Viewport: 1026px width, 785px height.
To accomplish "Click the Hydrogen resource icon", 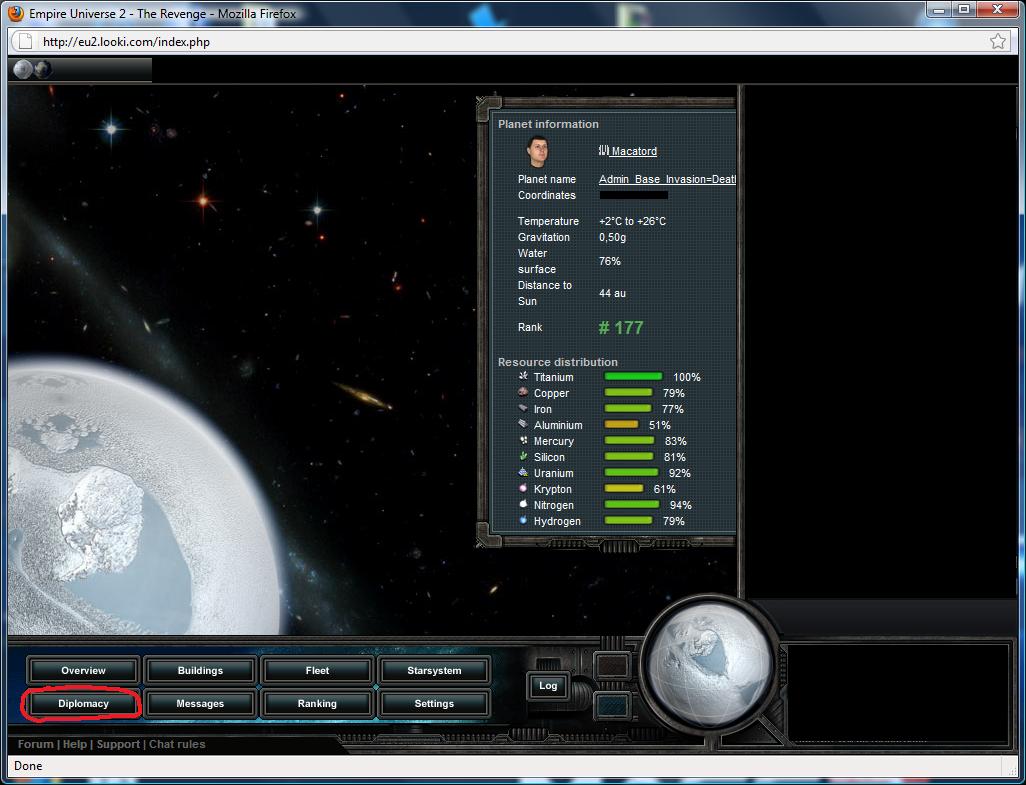I will (523, 520).
